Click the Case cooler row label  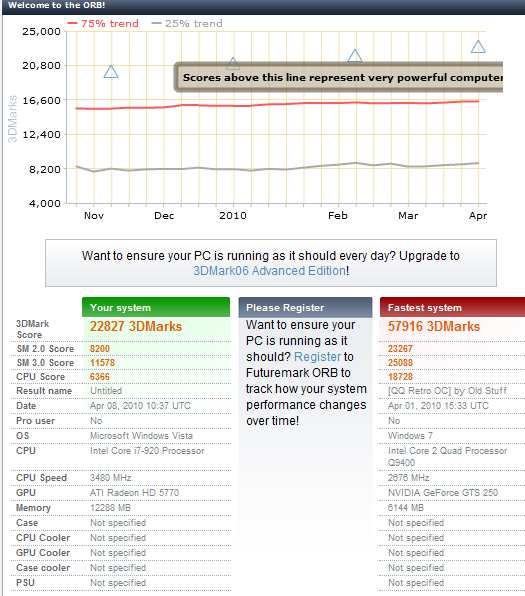(x=43, y=567)
